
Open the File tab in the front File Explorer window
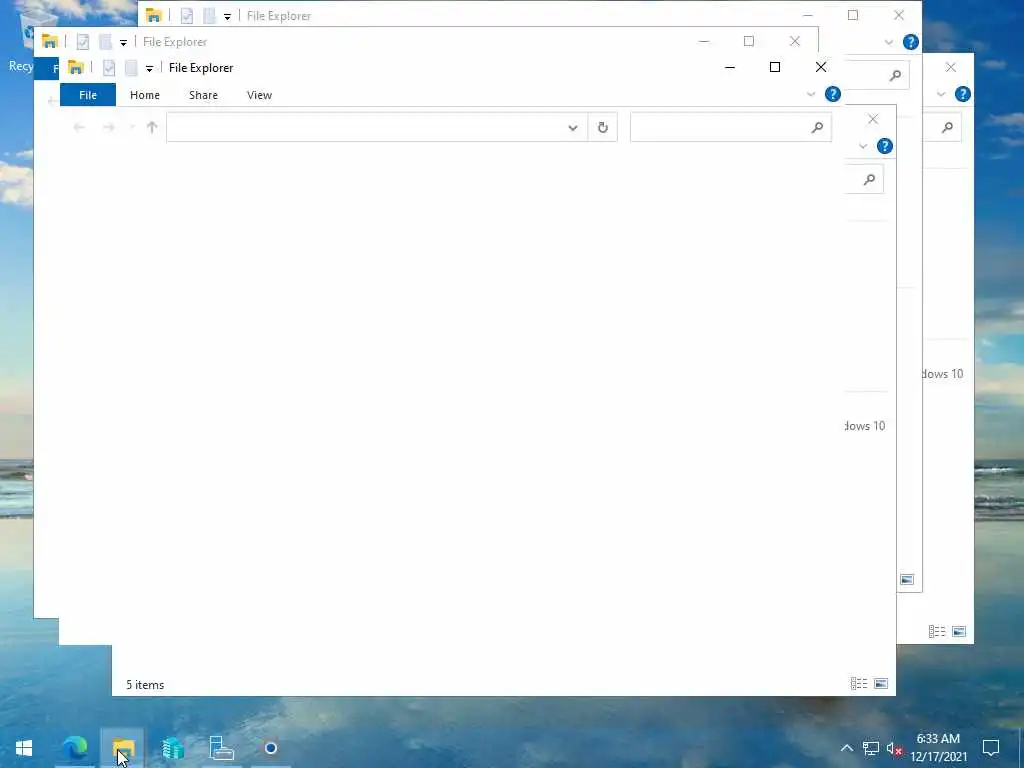(88, 95)
